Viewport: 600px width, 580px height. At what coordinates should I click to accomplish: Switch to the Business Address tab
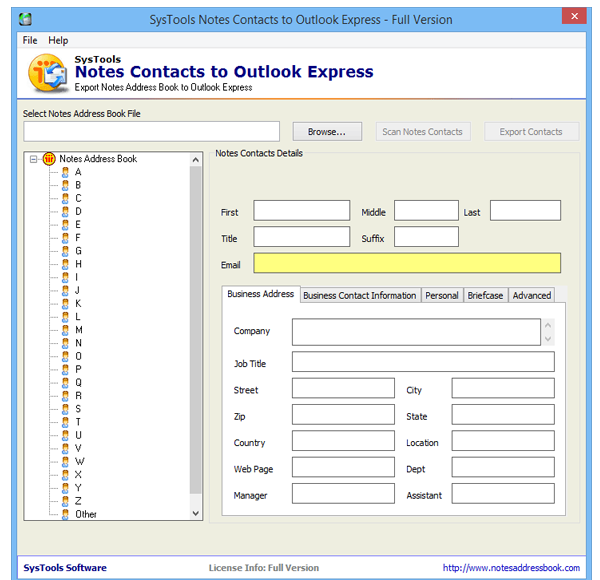click(261, 294)
